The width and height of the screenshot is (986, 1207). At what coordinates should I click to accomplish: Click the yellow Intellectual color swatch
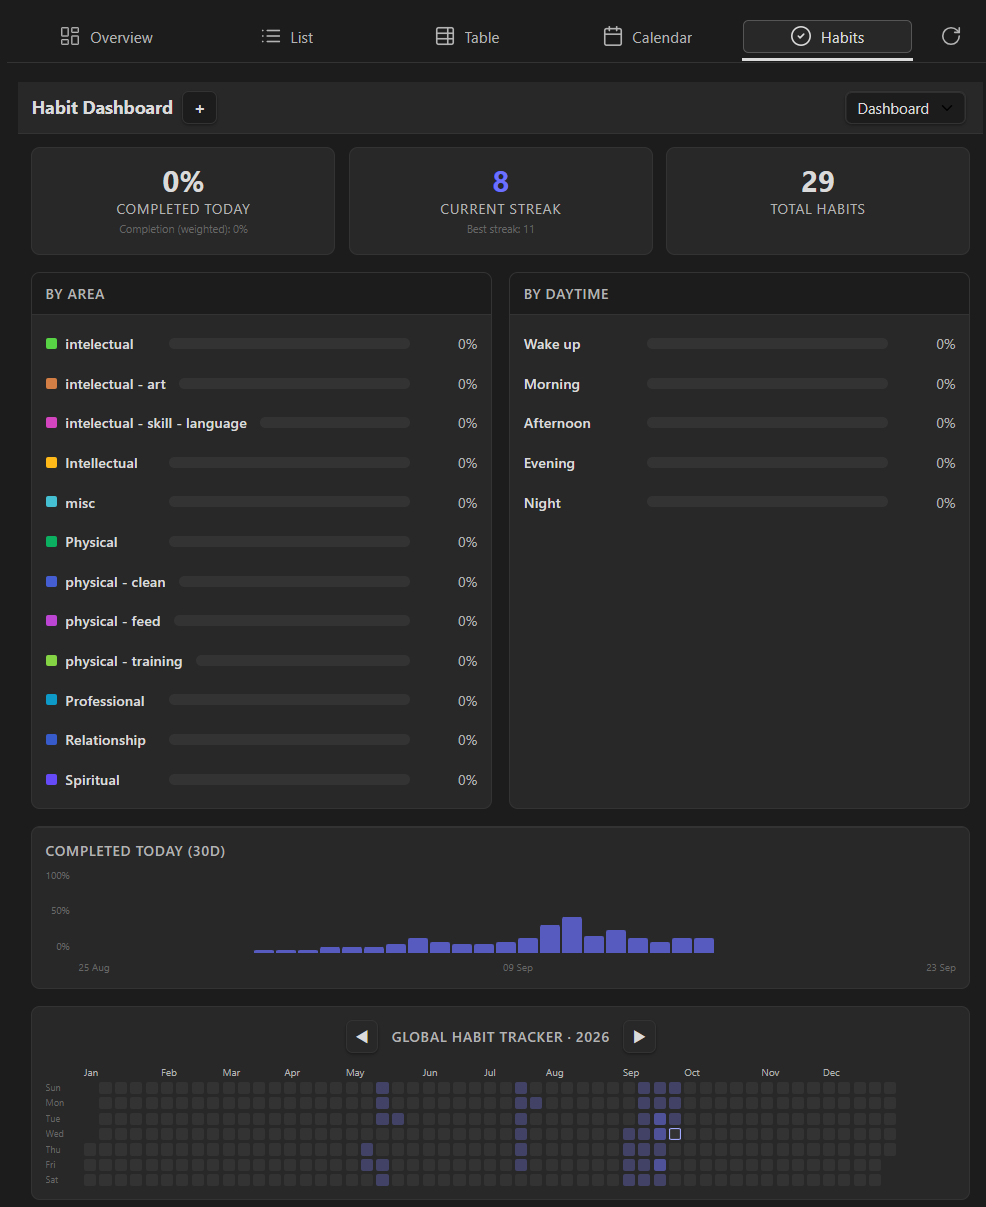pos(52,463)
